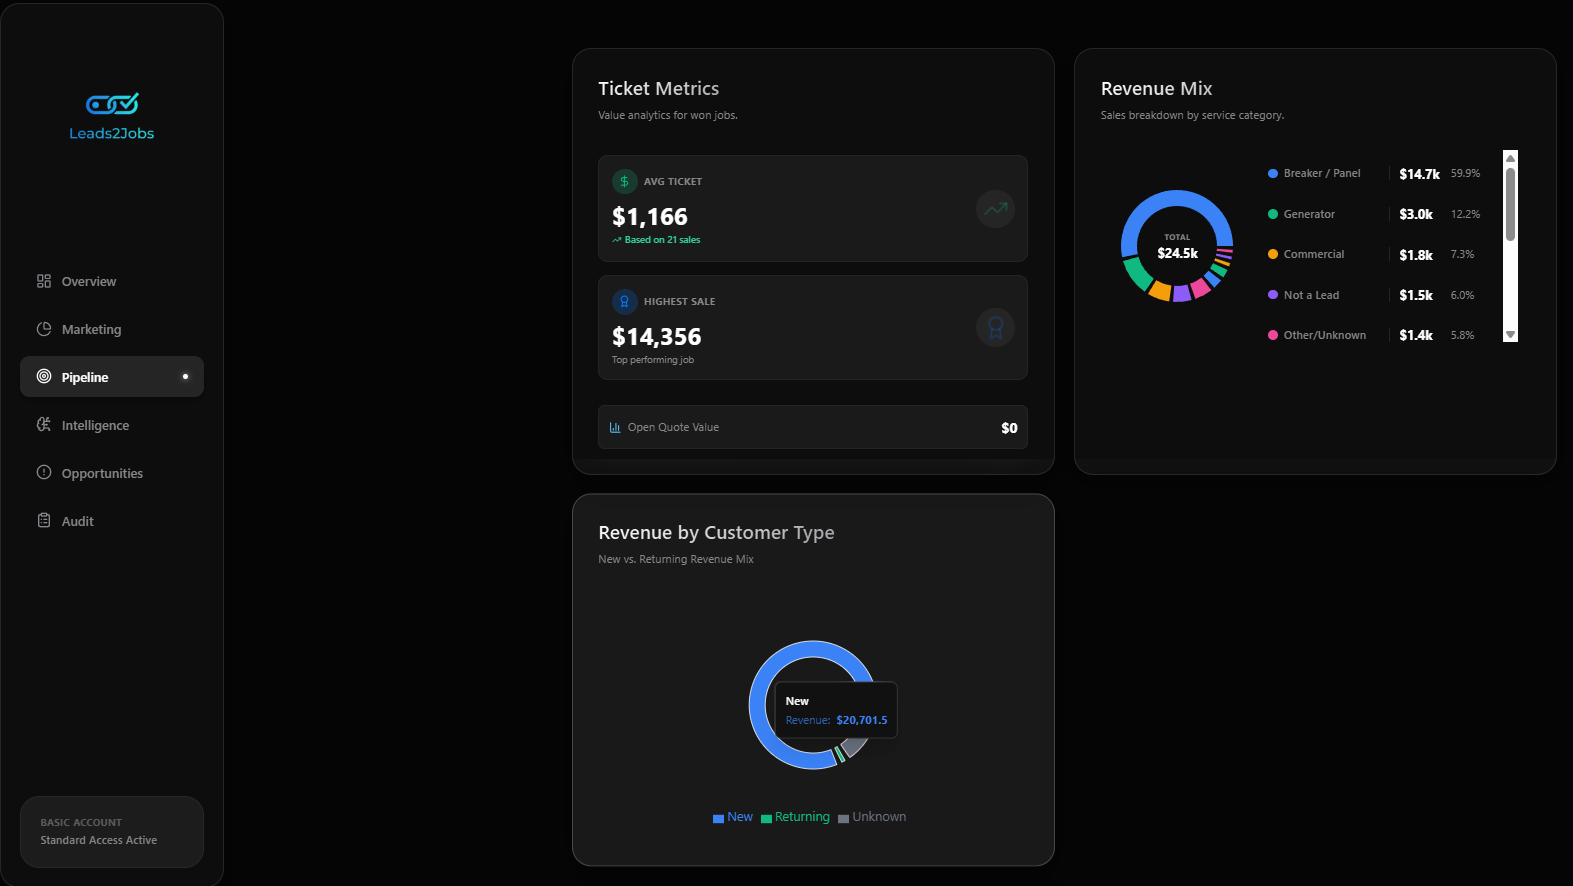Click the Audit clipboard icon

click(x=44, y=520)
